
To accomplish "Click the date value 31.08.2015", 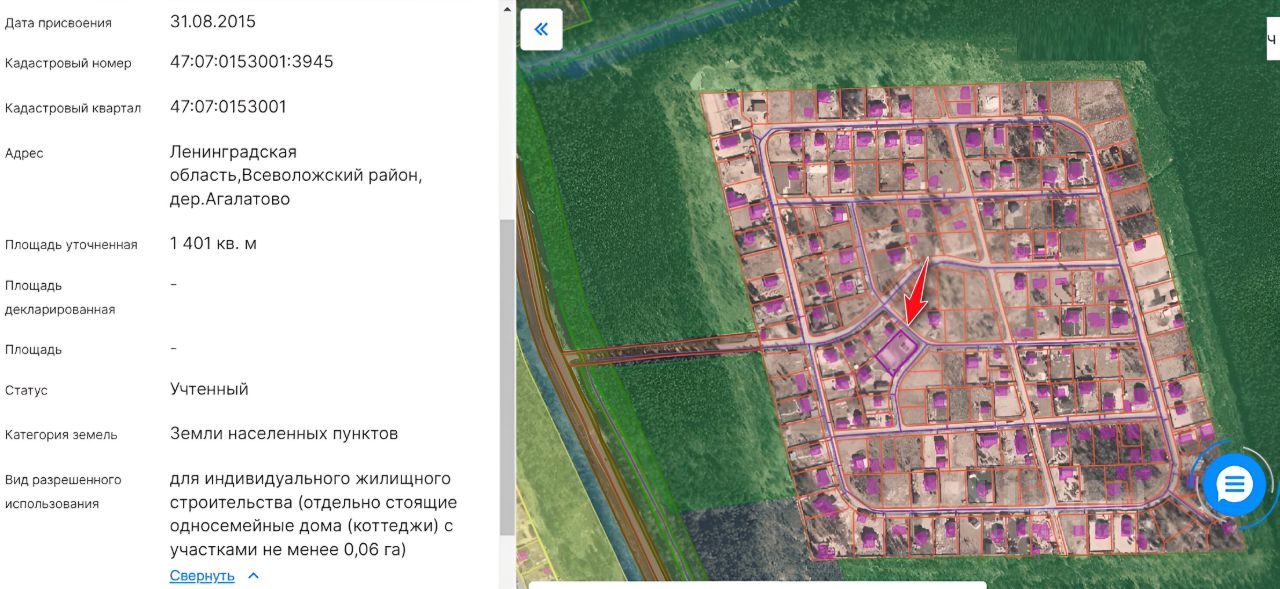I will pyautogui.click(x=212, y=21).
